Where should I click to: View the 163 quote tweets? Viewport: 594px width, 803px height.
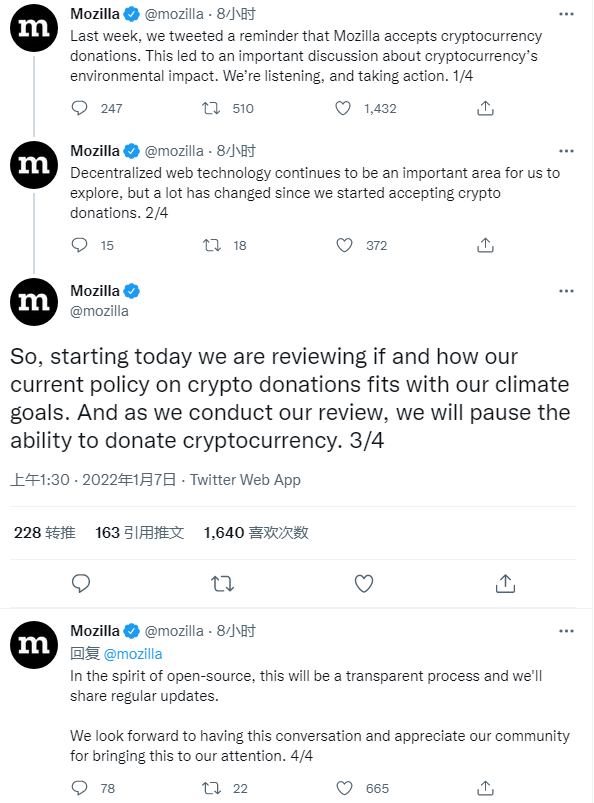tap(139, 533)
